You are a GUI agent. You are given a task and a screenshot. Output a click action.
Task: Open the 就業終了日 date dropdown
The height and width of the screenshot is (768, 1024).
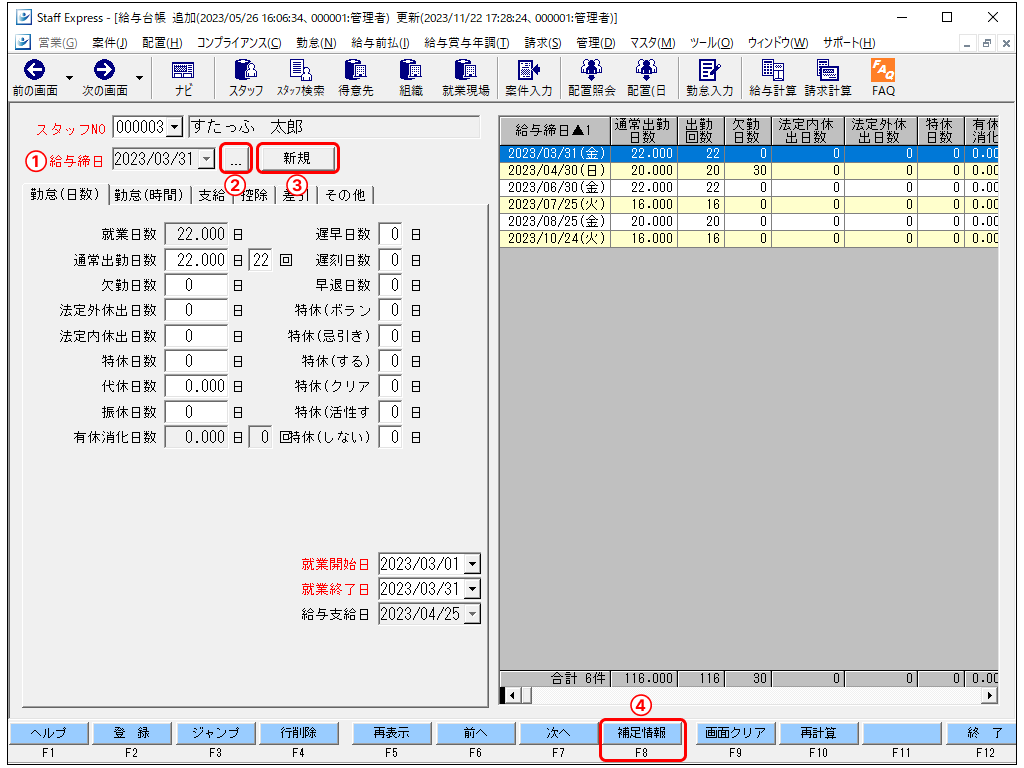pyautogui.click(x=472, y=589)
